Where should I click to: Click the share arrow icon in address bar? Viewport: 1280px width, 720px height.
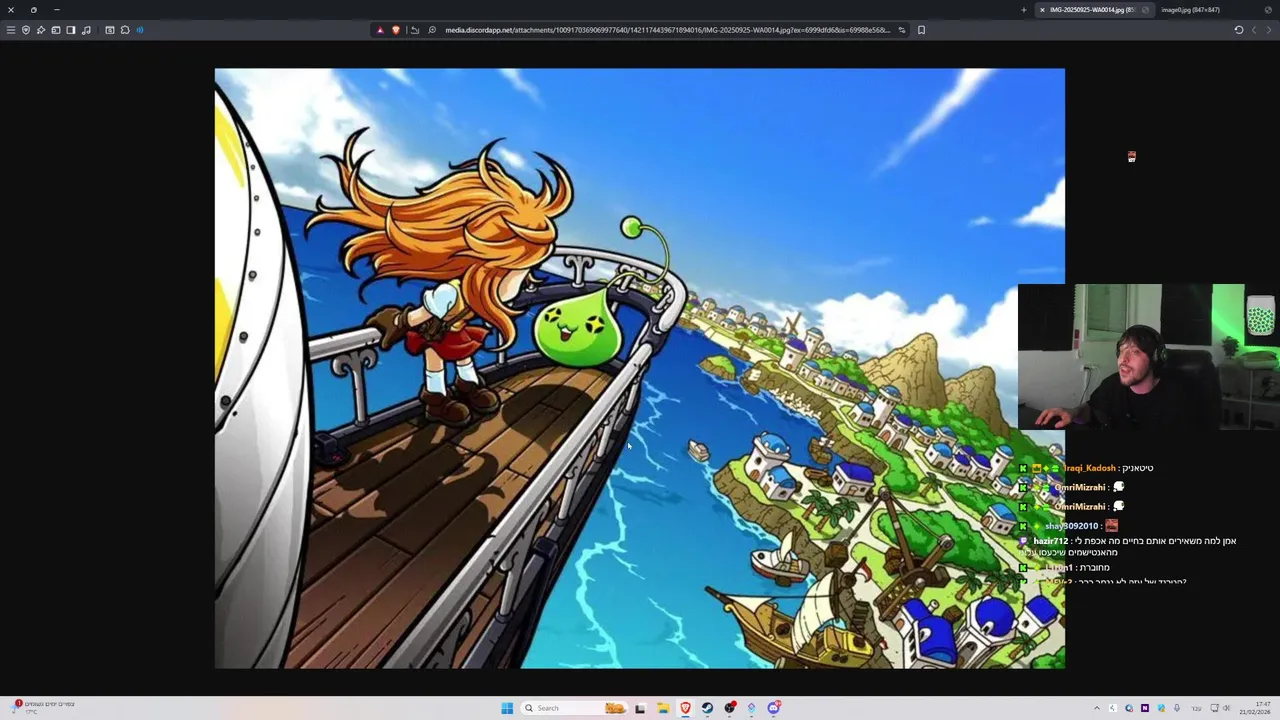(x=415, y=30)
